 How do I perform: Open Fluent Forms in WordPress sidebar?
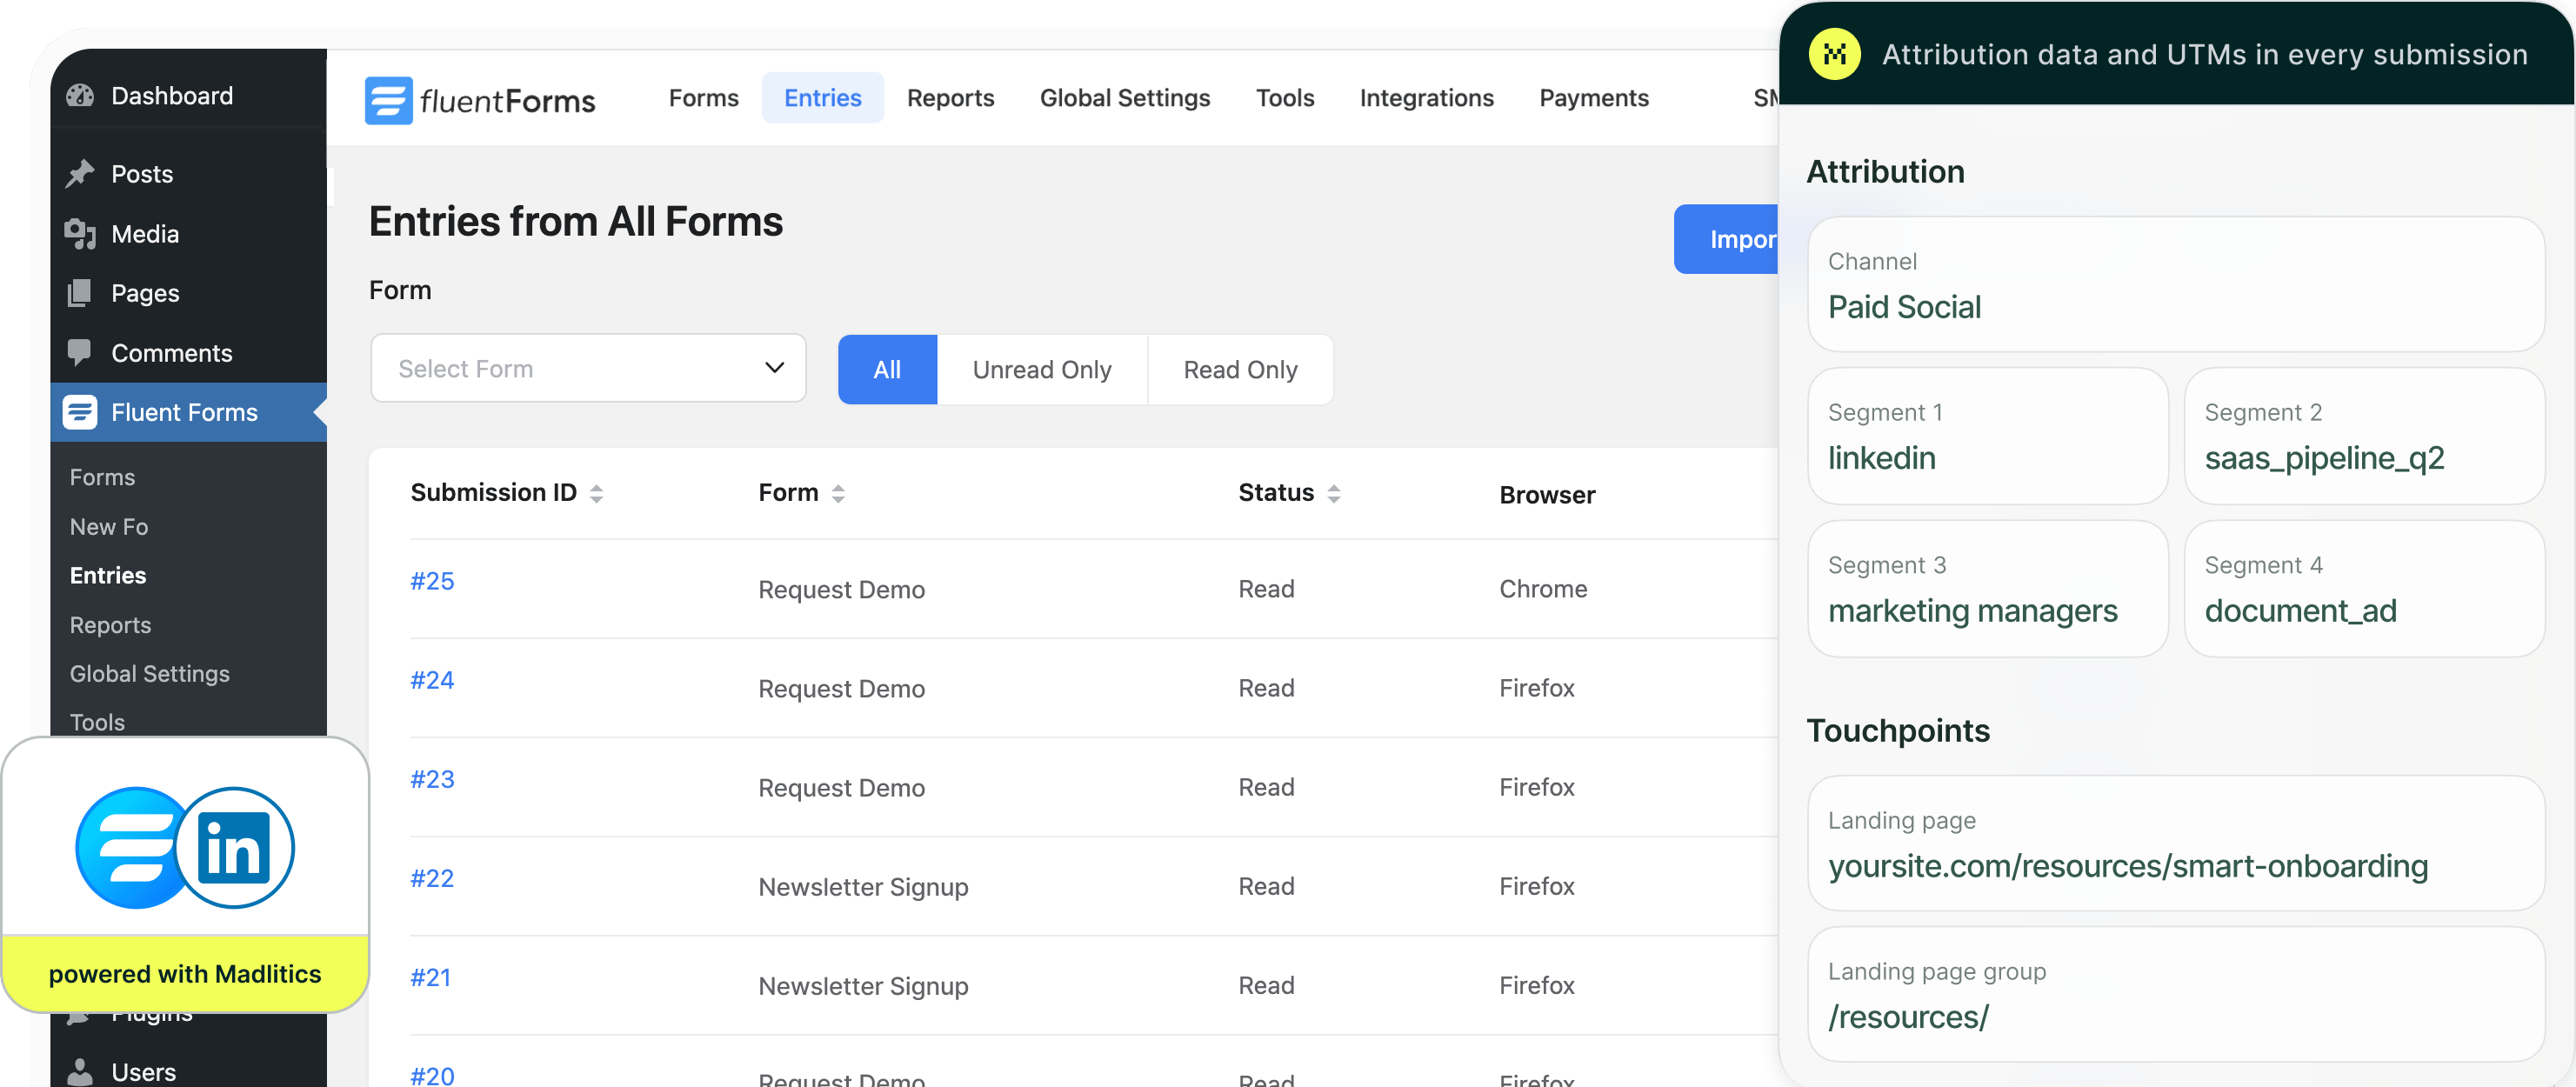coord(188,412)
